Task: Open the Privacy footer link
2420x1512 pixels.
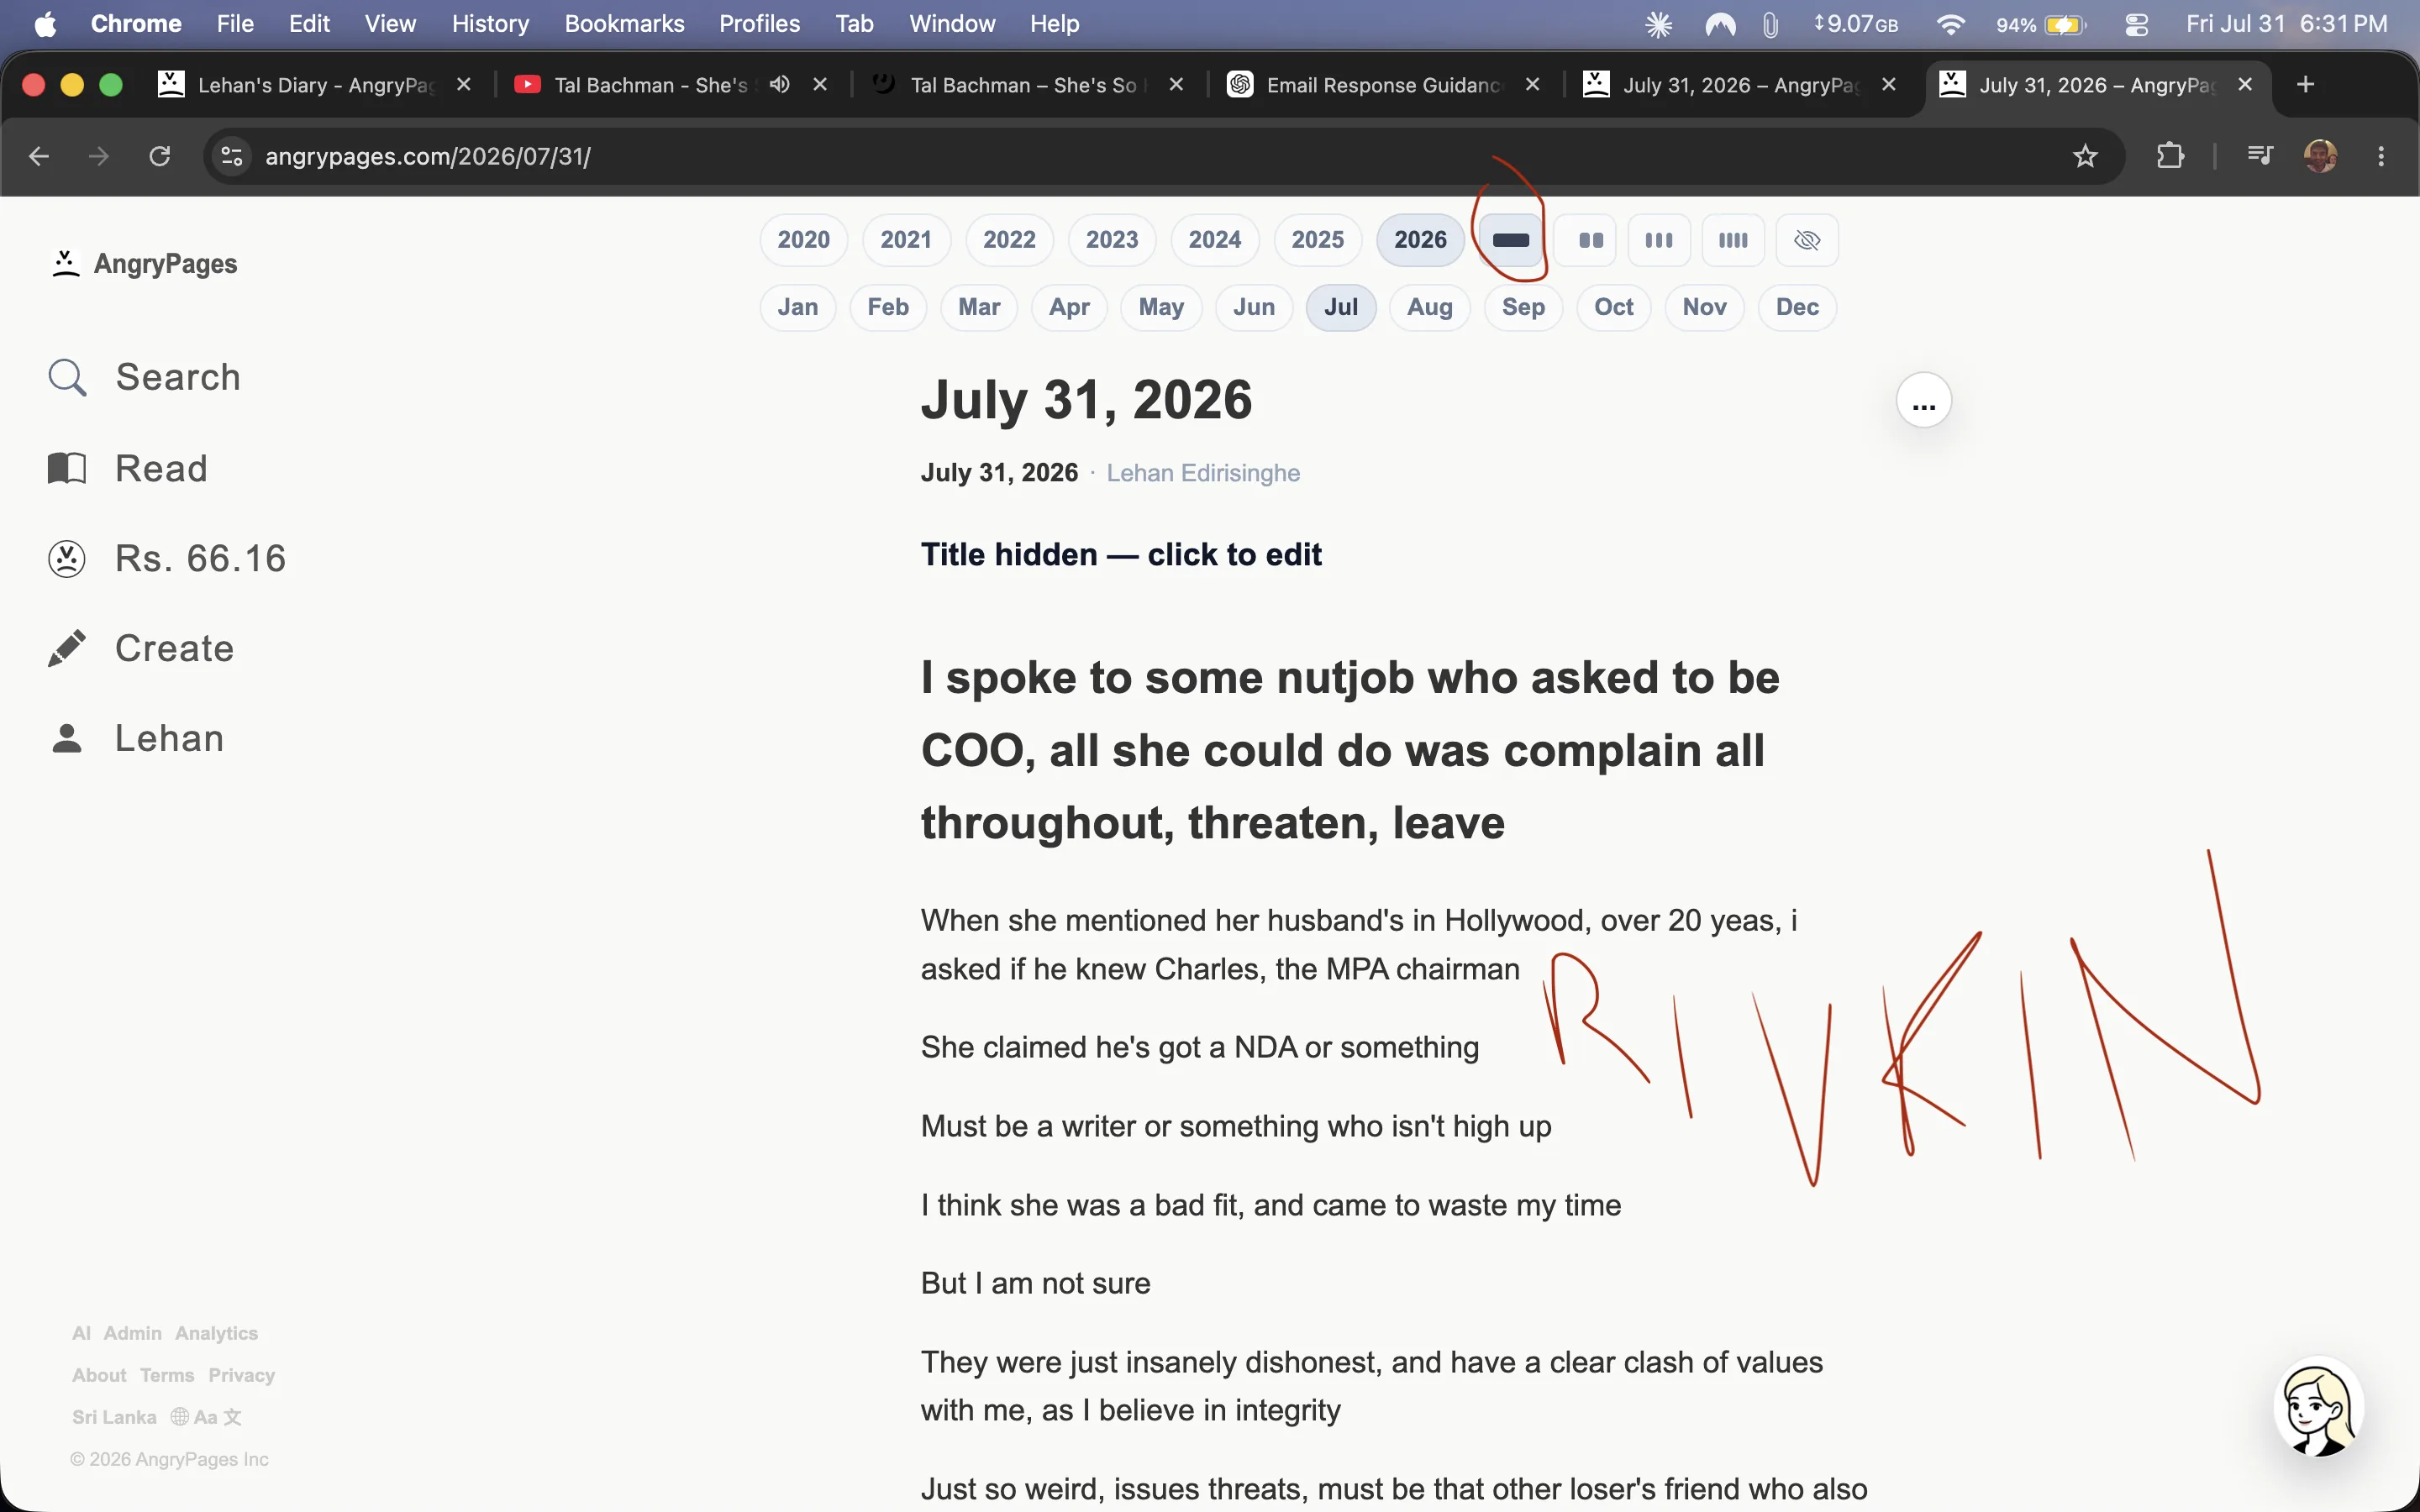Action: [x=241, y=1375]
